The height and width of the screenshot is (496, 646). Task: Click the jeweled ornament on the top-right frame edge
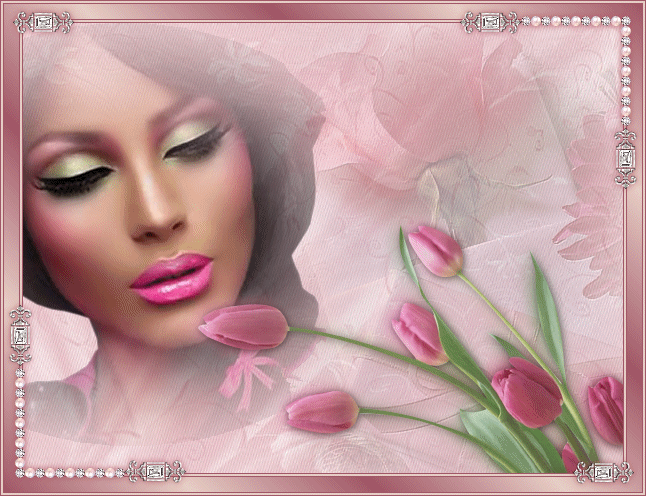point(490,21)
